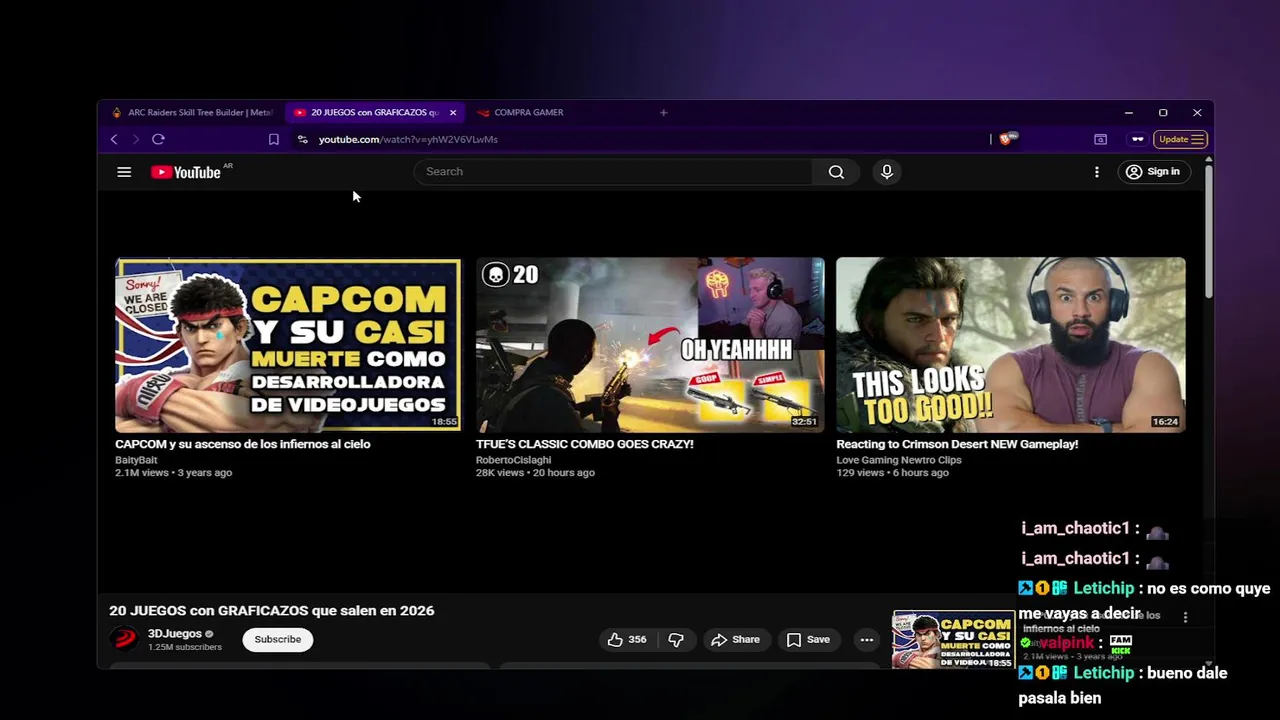
Task: Reload the page with refresh icon
Action: click(158, 139)
